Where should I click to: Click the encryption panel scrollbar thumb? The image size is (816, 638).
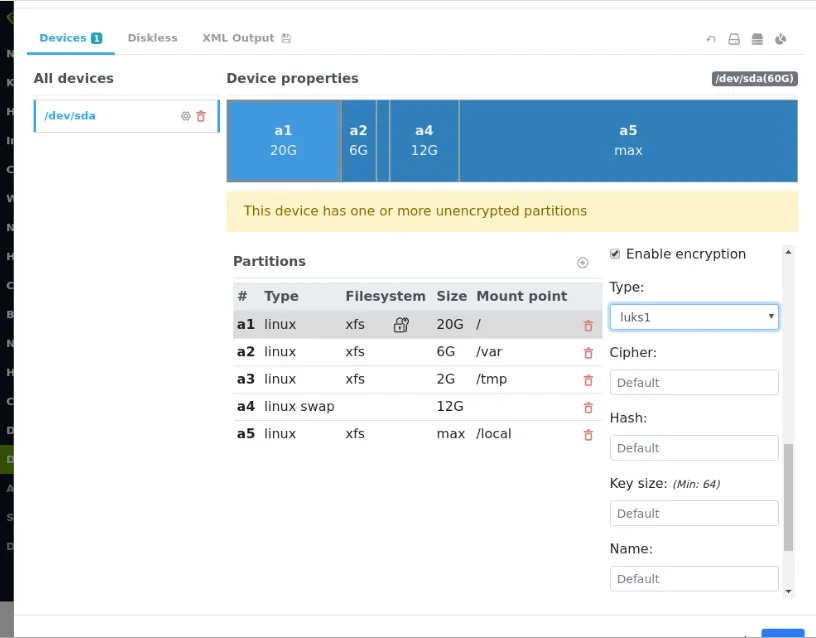(x=788, y=497)
